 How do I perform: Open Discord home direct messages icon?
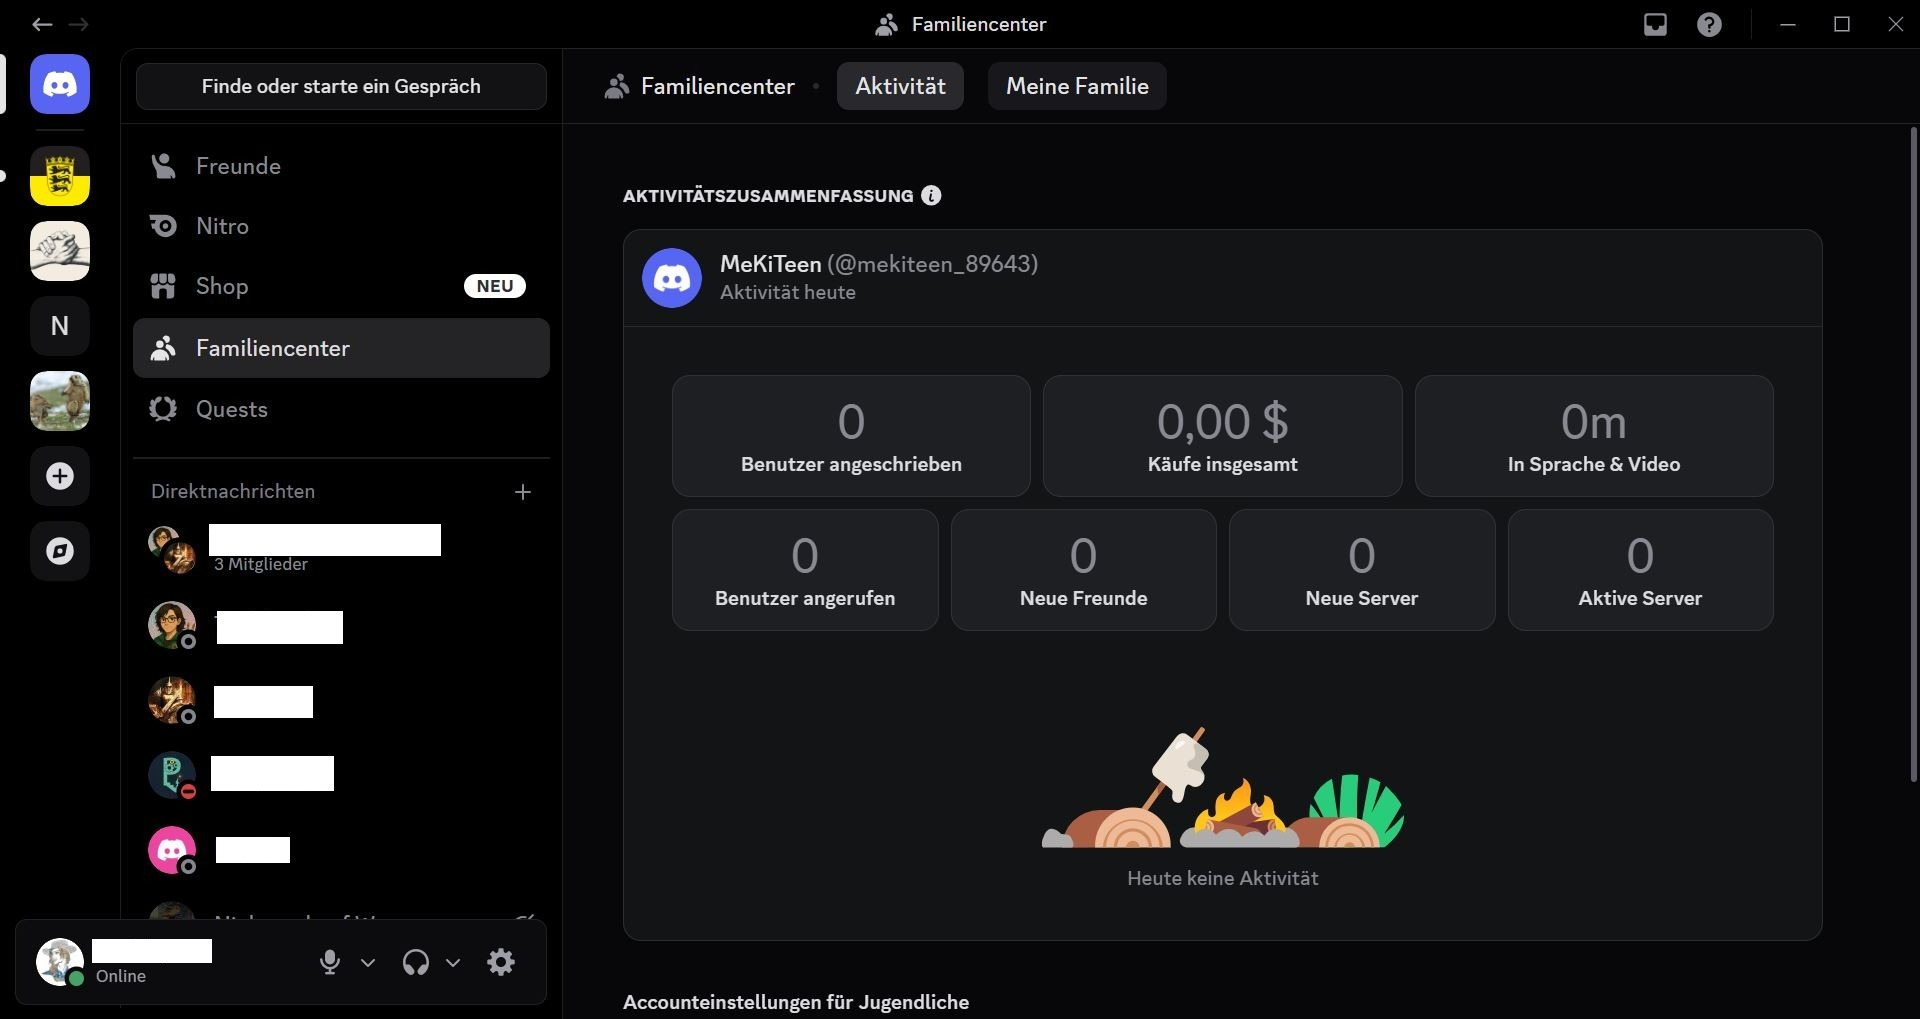click(x=60, y=85)
